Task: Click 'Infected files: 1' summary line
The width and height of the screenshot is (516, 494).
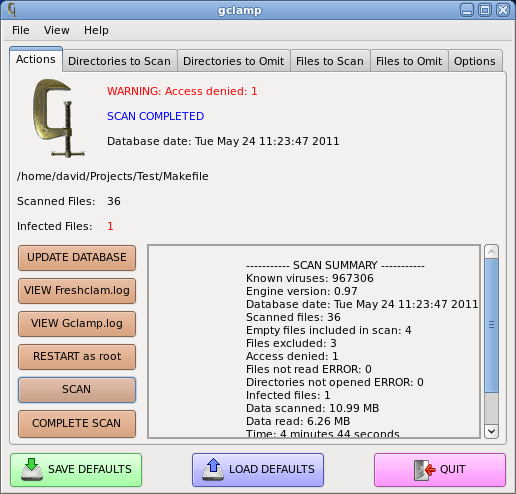Action: click(x=288, y=395)
